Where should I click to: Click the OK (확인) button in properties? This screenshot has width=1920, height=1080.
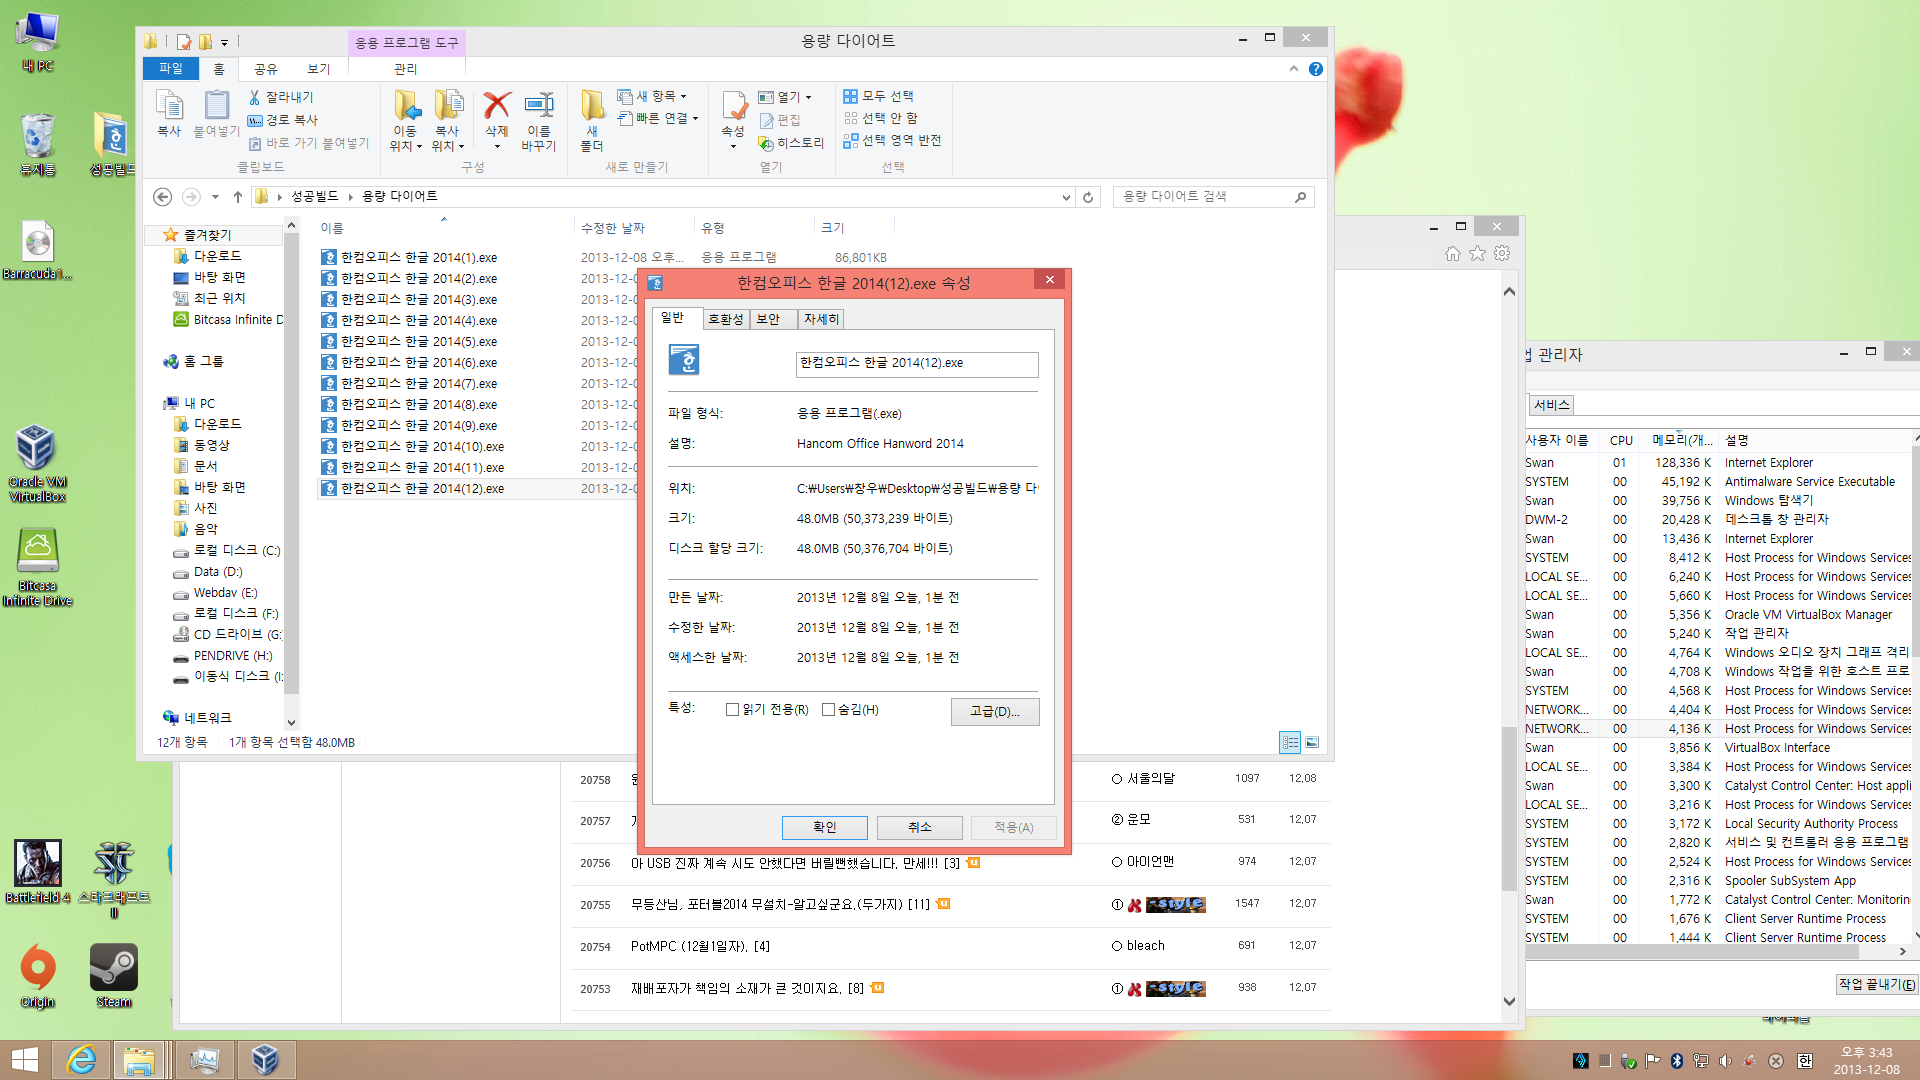click(825, 827)
